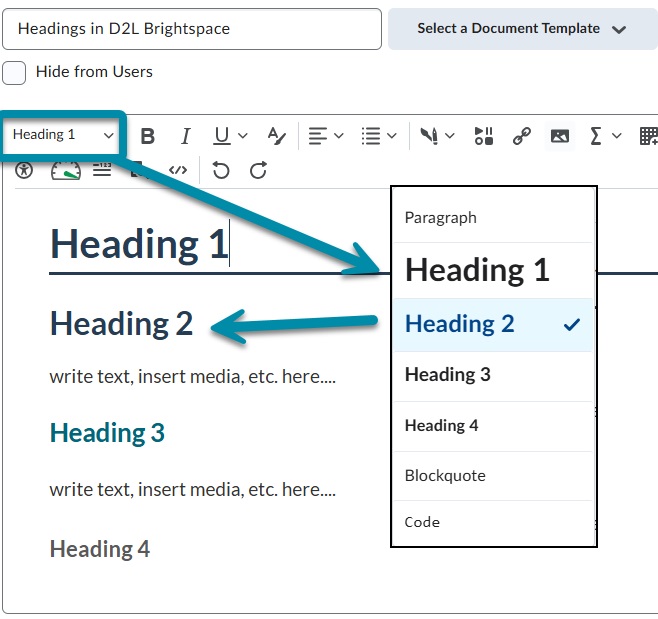
Task: Click the Heading 4 text in editor
Action: [100, 549]
